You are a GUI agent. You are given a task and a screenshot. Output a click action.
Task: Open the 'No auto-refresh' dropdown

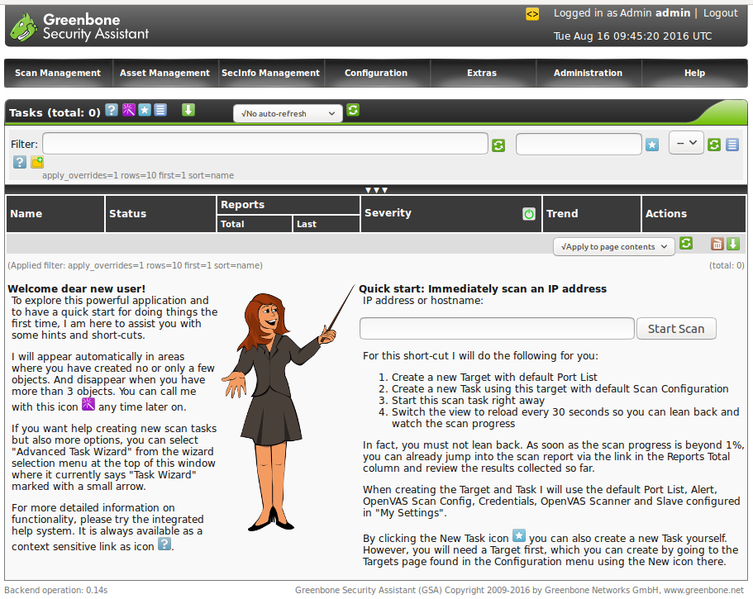(x=287, y=114)
